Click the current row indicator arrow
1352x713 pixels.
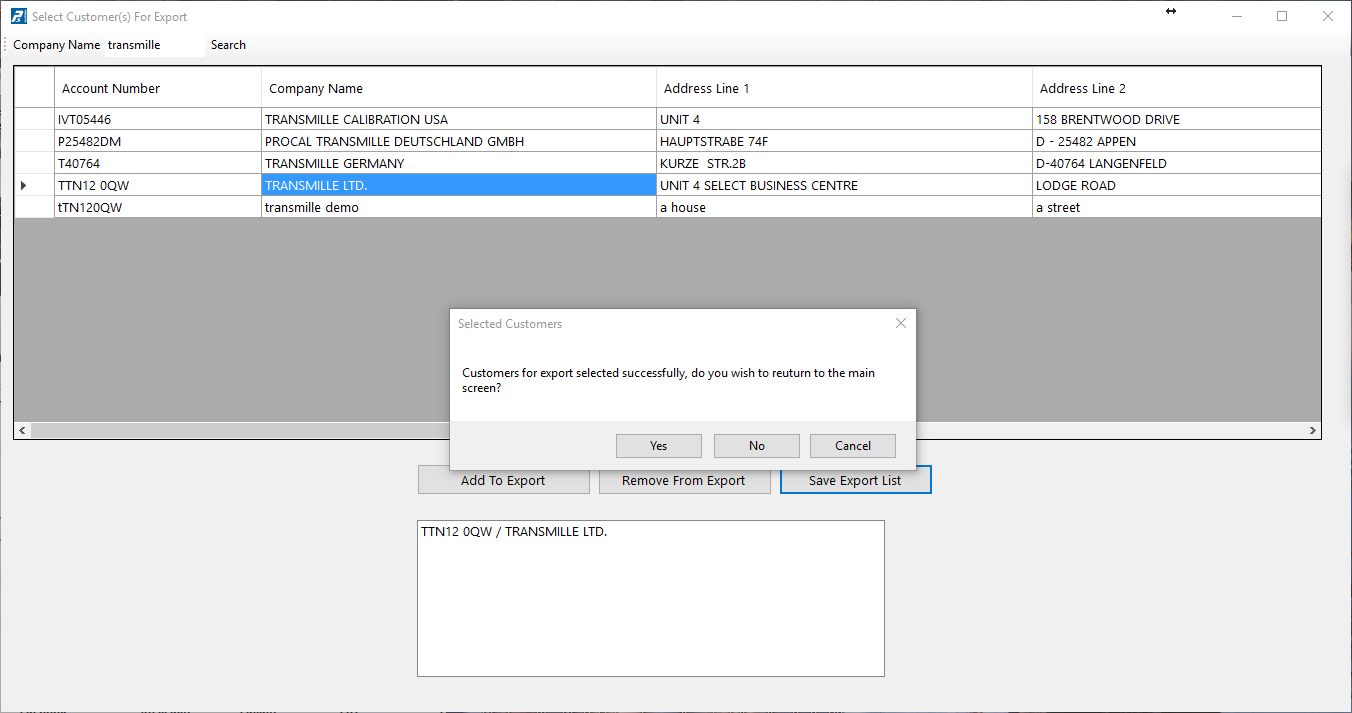(24, 186)
